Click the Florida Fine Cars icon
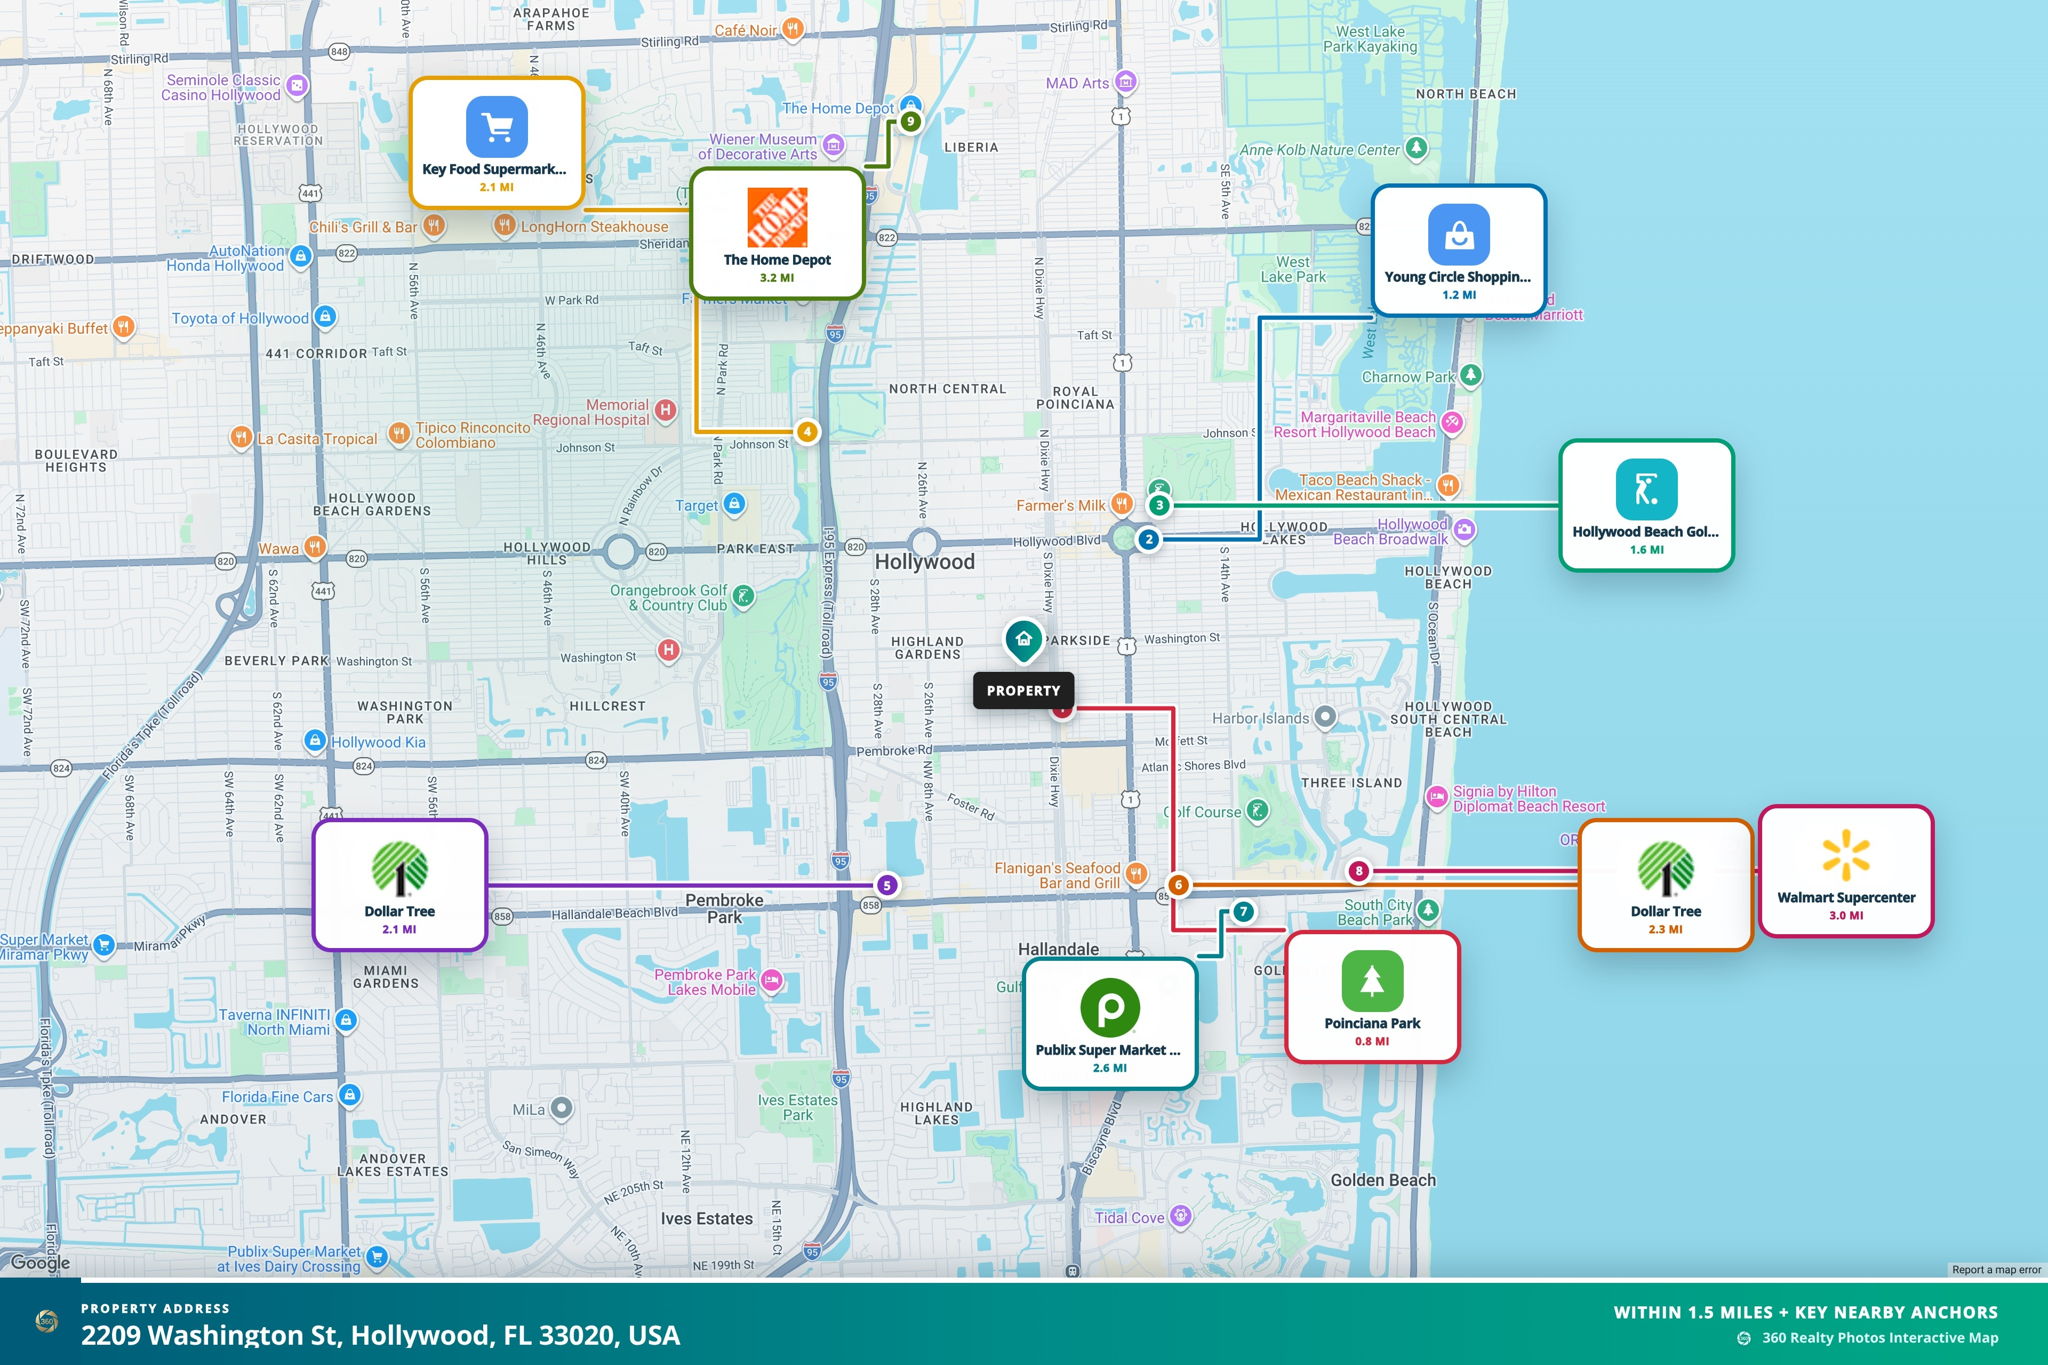This screenshot has height=1365, width=2048. (x=349, y=1096)
